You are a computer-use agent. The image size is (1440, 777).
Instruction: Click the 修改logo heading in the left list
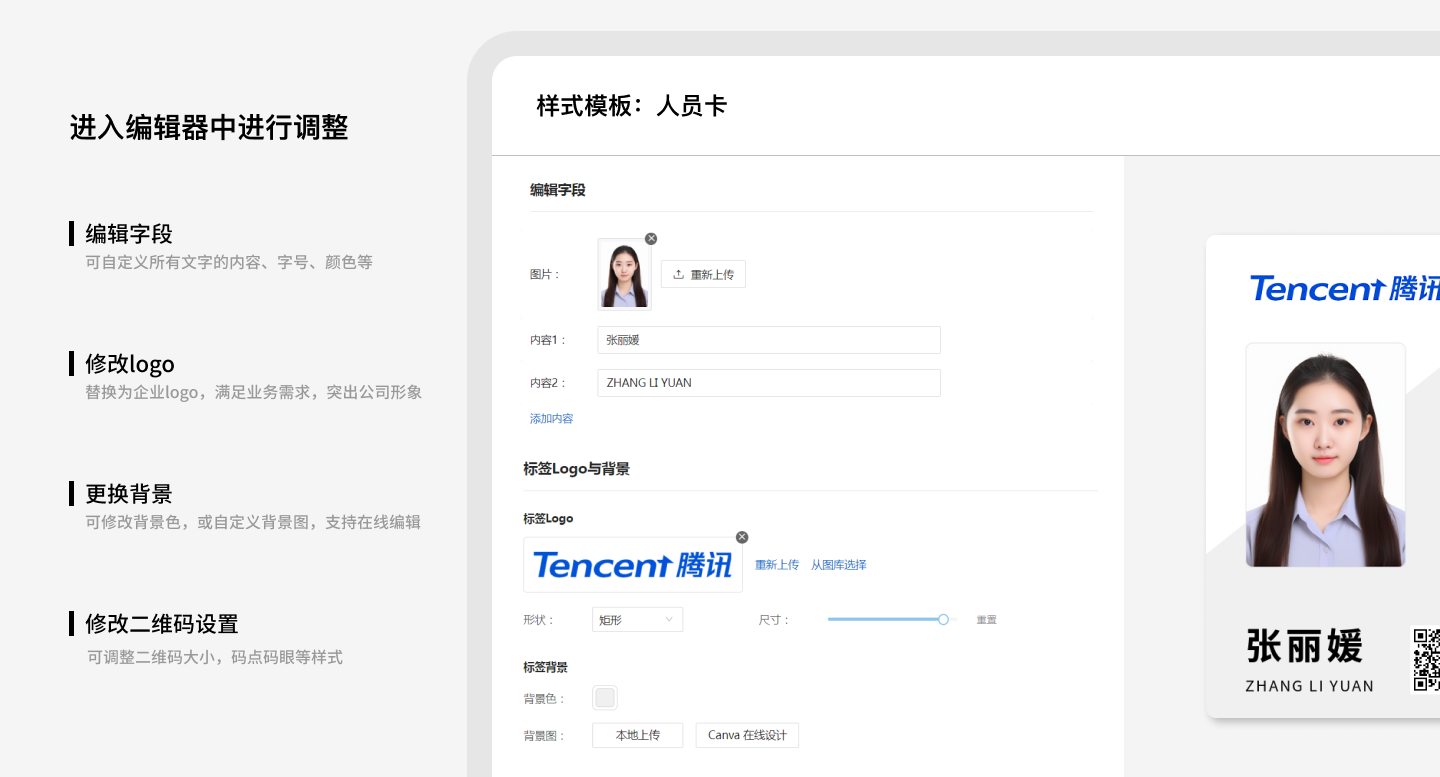[130, 364]
